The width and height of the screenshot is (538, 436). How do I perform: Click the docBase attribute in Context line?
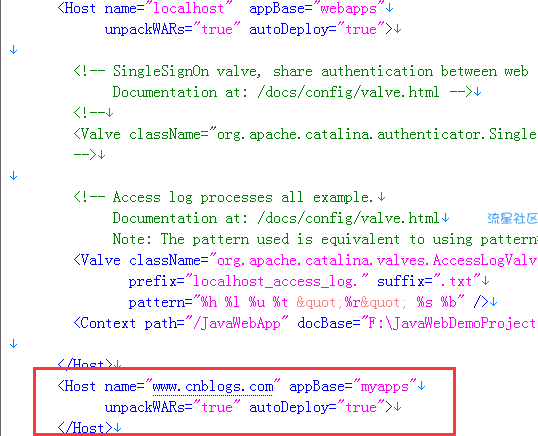(324, 323)
